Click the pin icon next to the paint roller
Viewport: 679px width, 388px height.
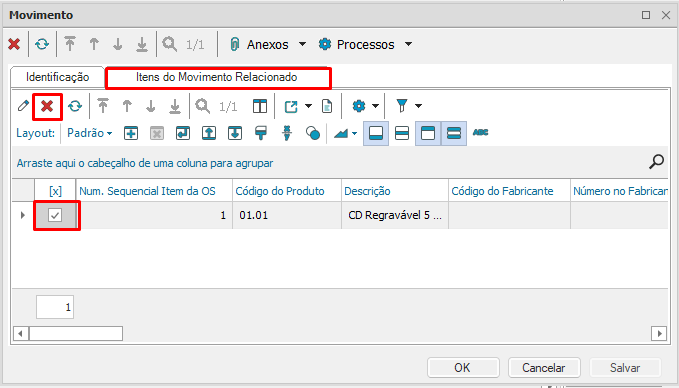(x=287, y=133)
